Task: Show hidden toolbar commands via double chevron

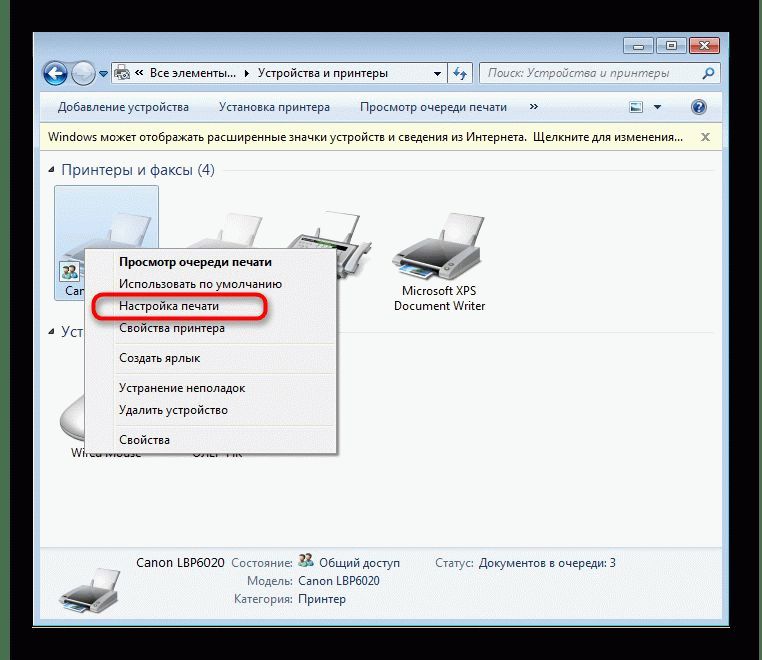Action: pos(533,107)
